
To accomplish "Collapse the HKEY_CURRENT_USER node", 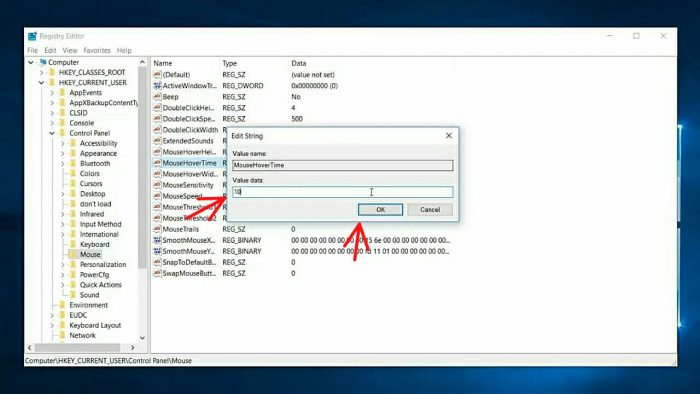I will pos(42,83).
